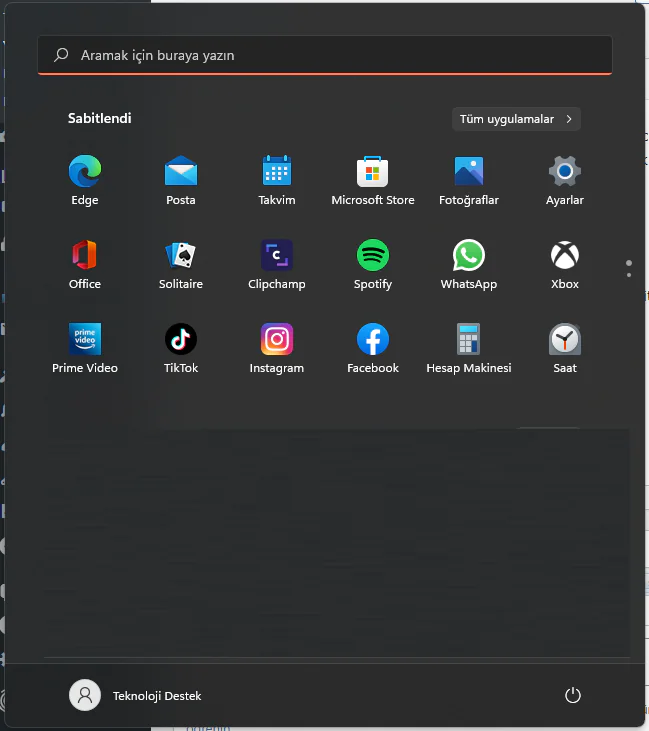Click the 'Sabitlendi' heading text

100,118
